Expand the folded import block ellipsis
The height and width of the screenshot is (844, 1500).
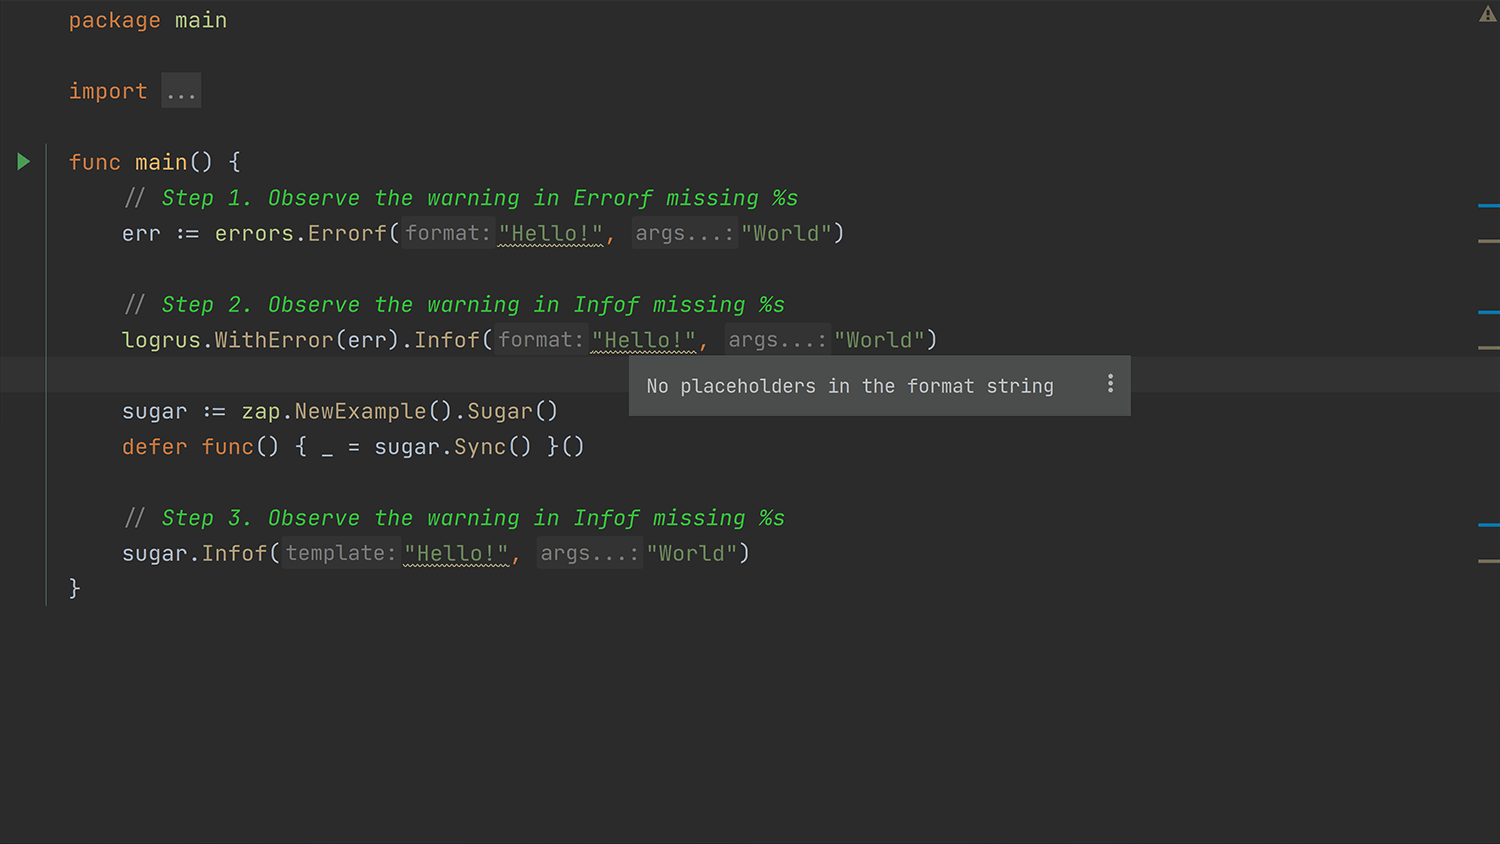(181, 91)
